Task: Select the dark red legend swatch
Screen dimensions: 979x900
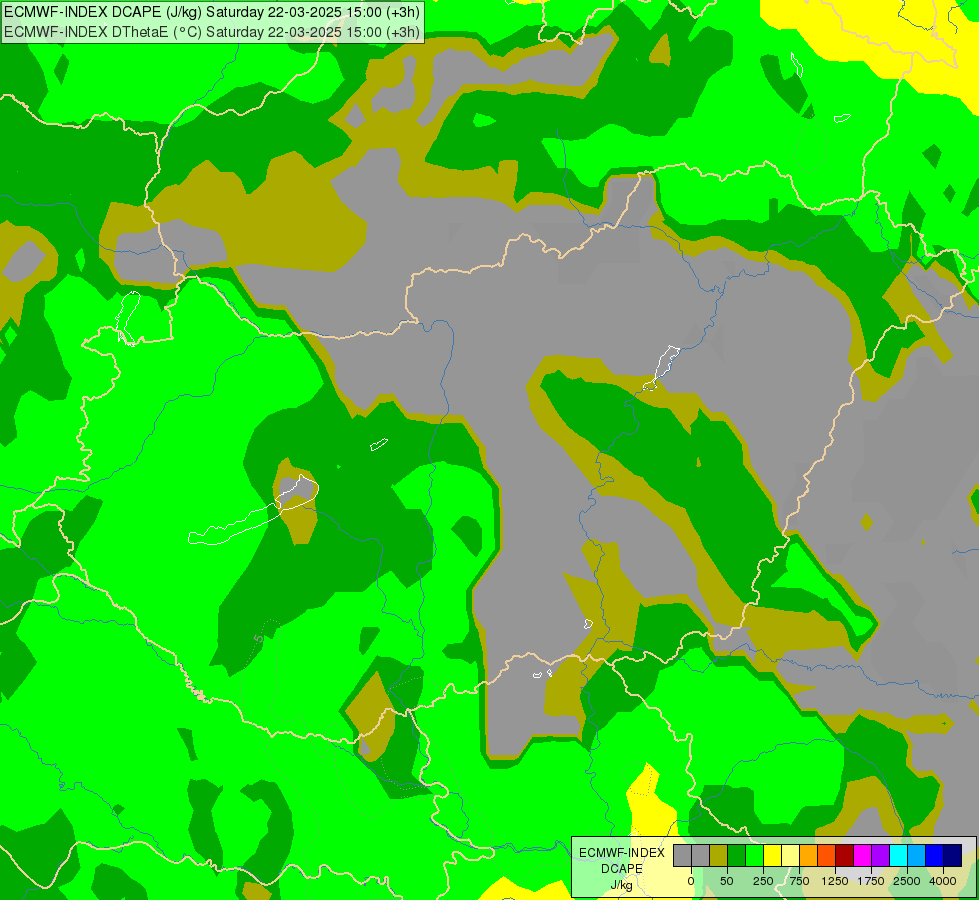Action: 845,856
